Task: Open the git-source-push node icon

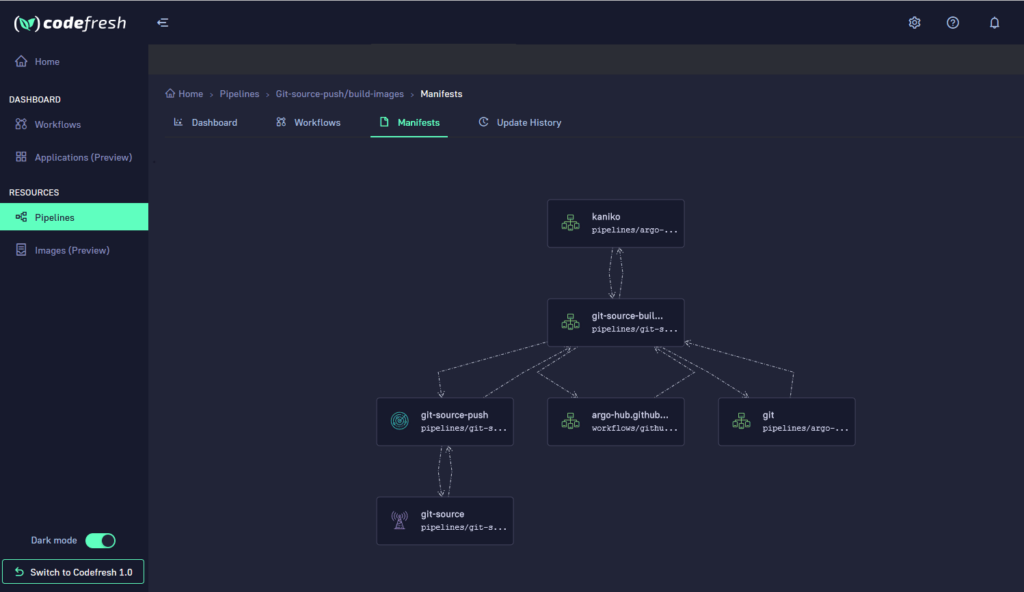Action: point(398,421)
